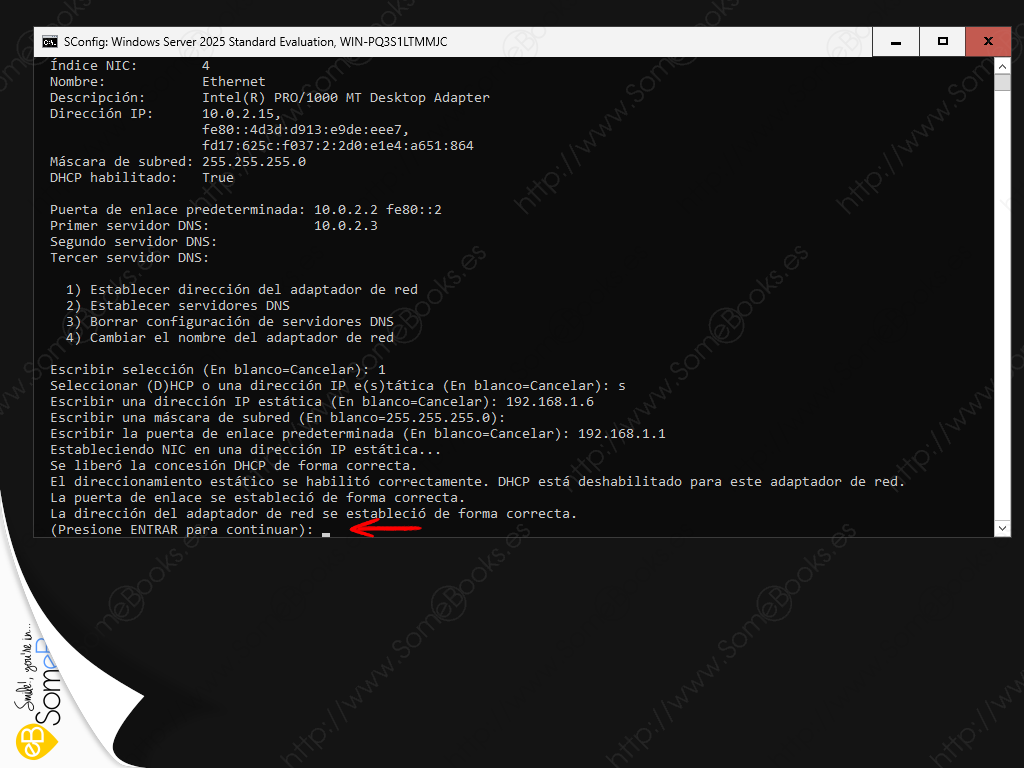This screenshot has width=1024, height=768.
Task: Minimize the SConfig console window
Action: (896, 42)
